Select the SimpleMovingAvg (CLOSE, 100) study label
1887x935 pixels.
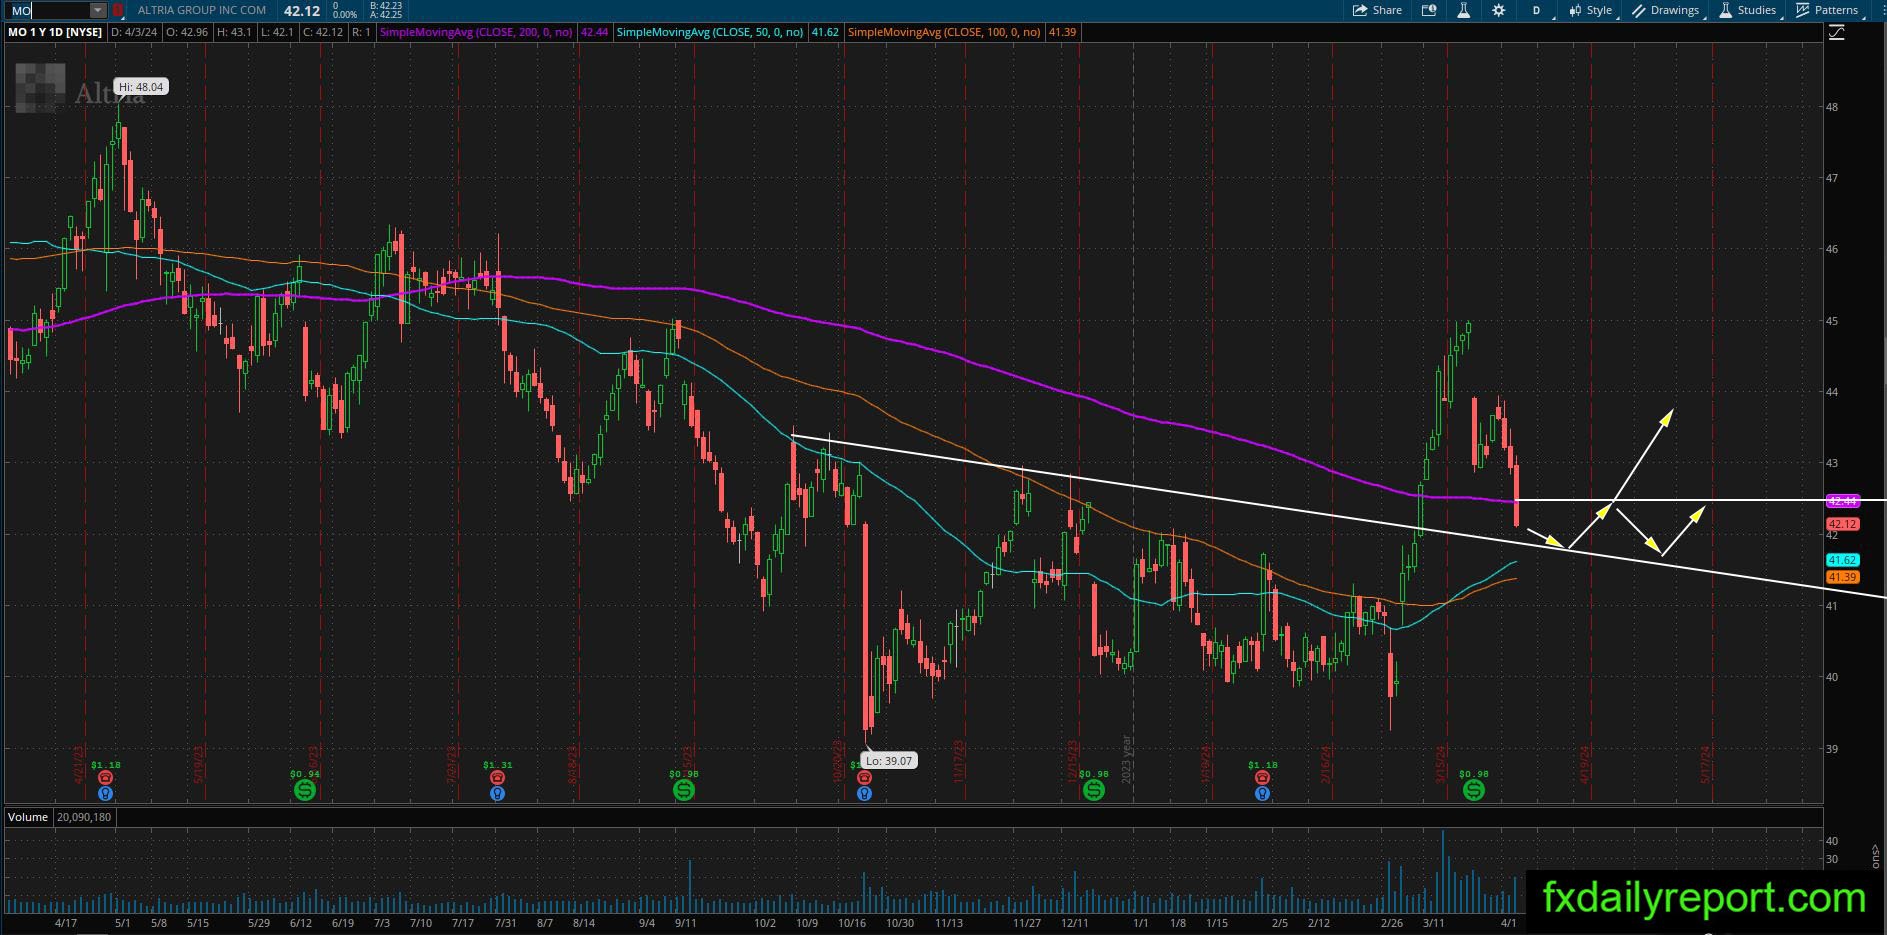(x=945, y=32)
